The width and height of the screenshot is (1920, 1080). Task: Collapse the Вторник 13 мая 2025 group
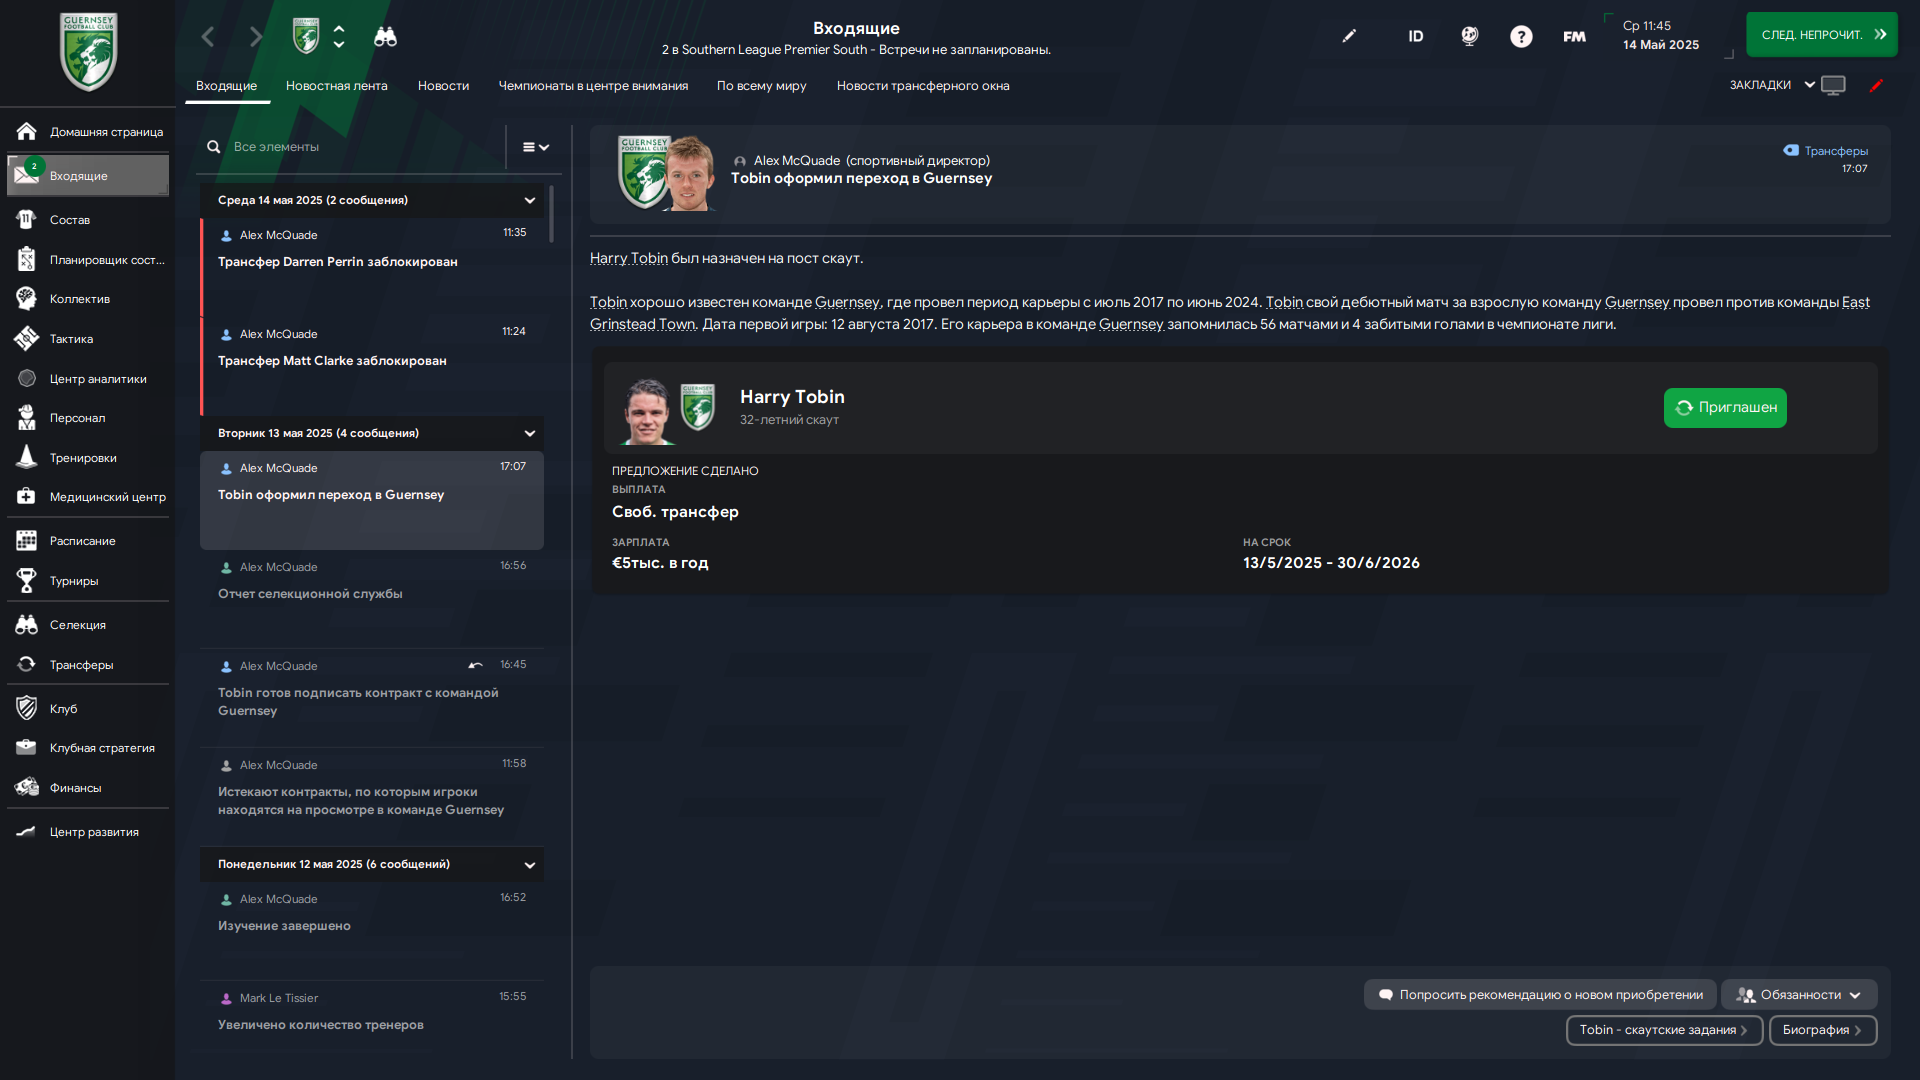point(530,433)
